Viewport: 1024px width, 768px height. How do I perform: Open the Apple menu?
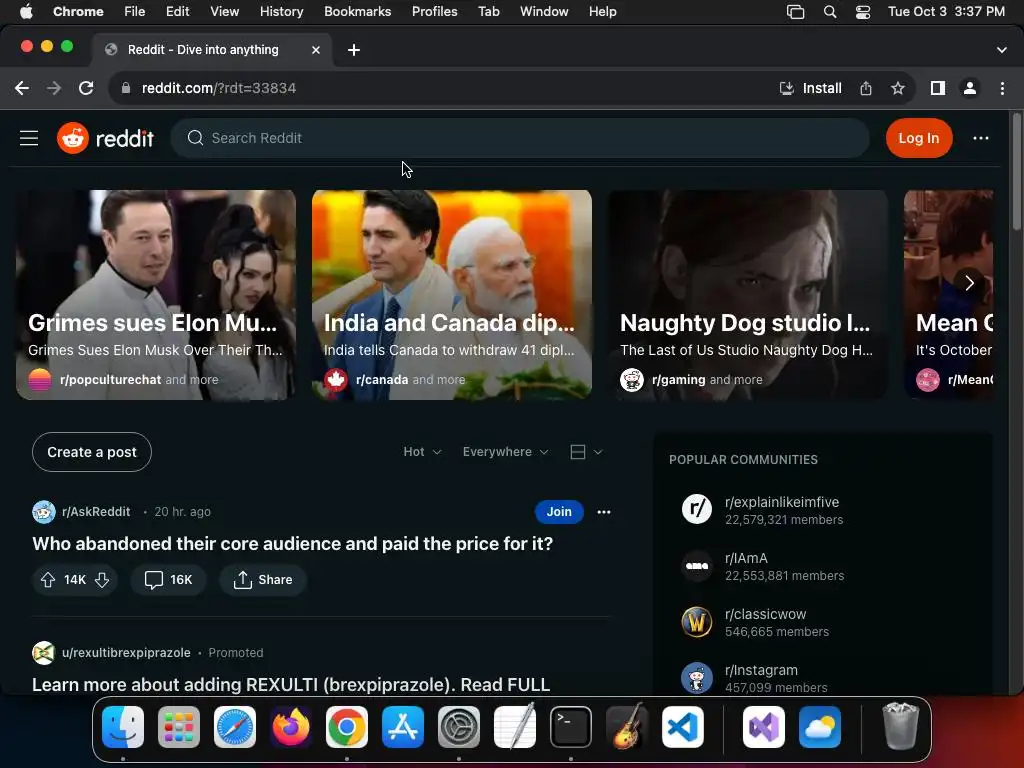point(26,11)
